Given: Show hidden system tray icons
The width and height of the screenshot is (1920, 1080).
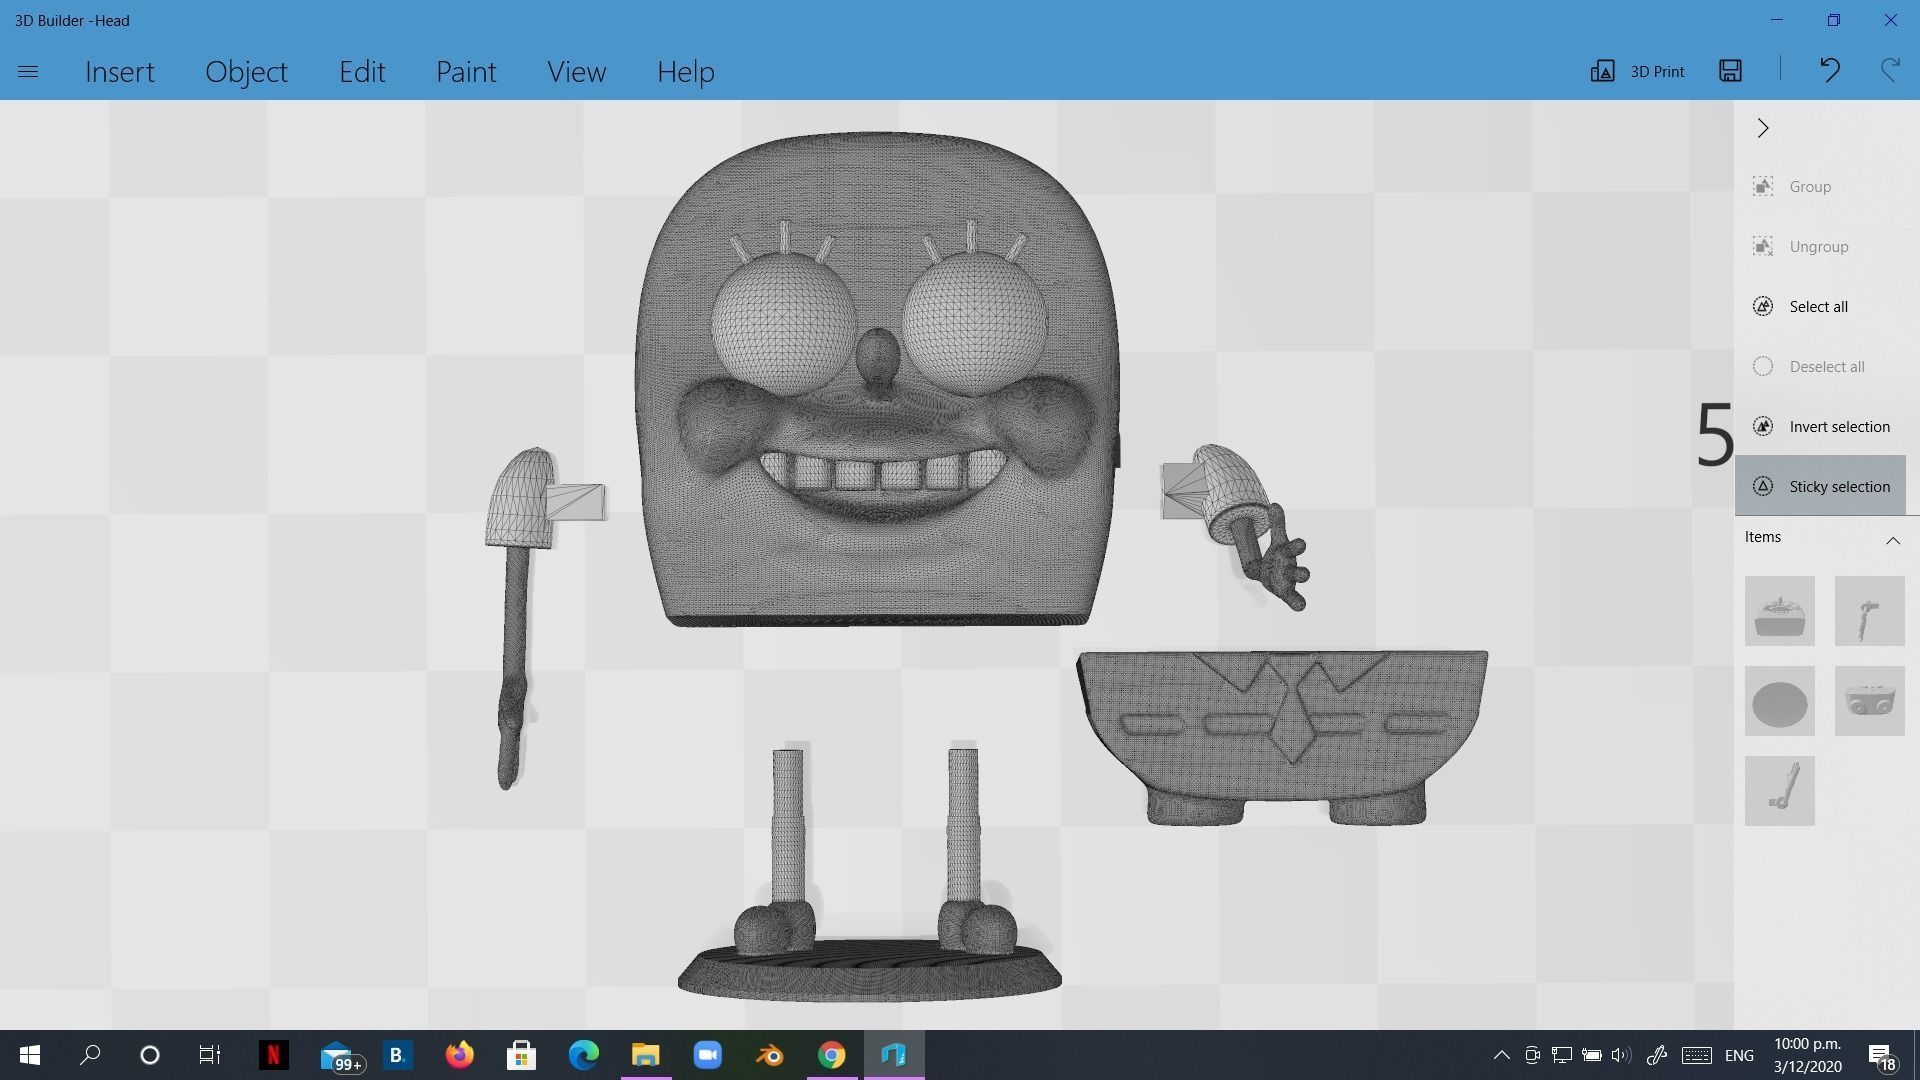Looking at the screenshot, I should coord(1501,1055).
